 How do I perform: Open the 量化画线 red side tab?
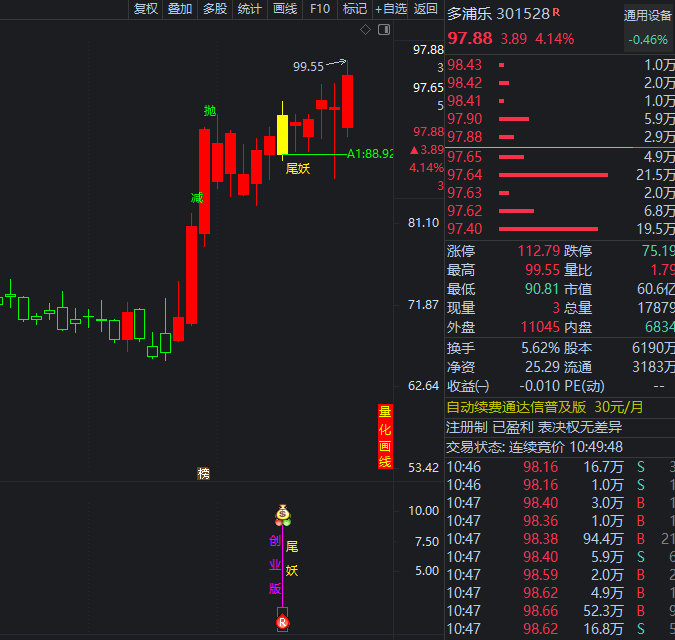point(385,436)
